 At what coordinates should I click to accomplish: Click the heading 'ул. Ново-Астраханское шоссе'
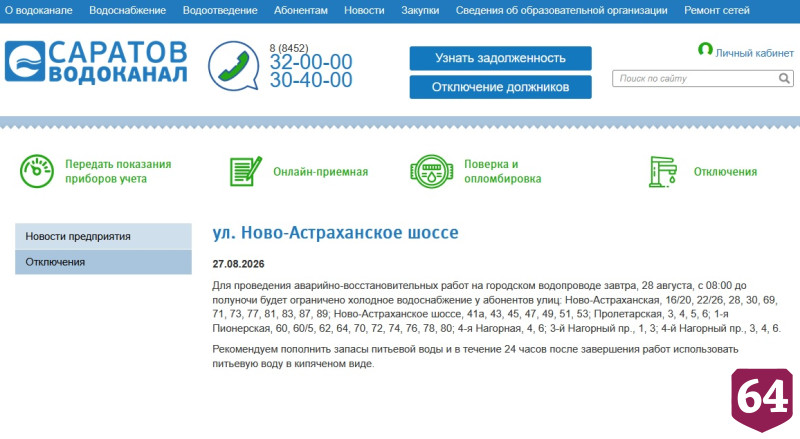[x=335, y=232]
